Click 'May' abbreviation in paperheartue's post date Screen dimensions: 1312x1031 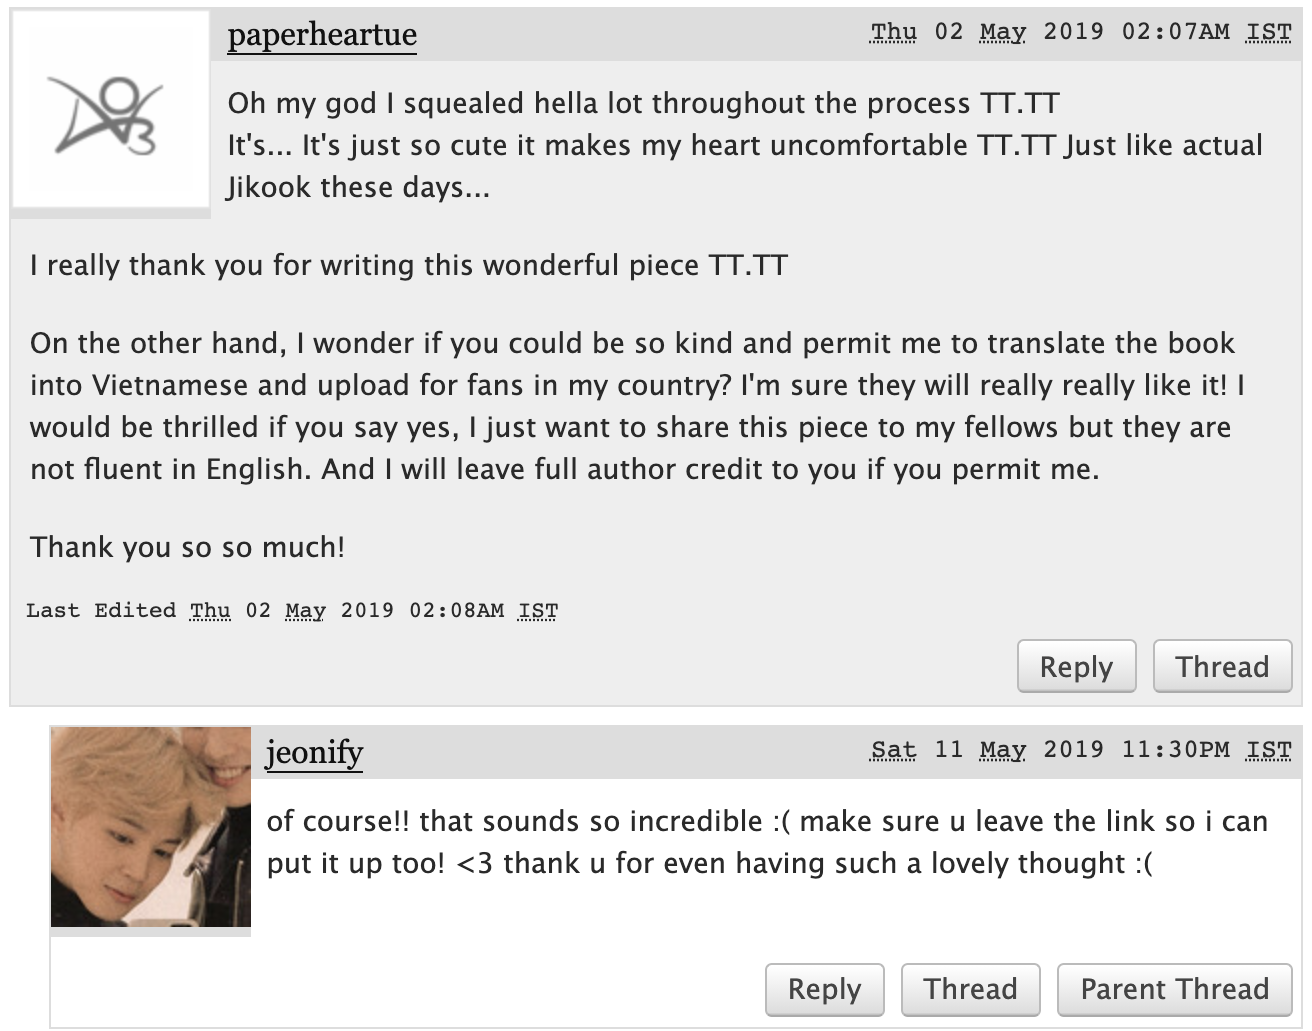[x=1002, y=32]
